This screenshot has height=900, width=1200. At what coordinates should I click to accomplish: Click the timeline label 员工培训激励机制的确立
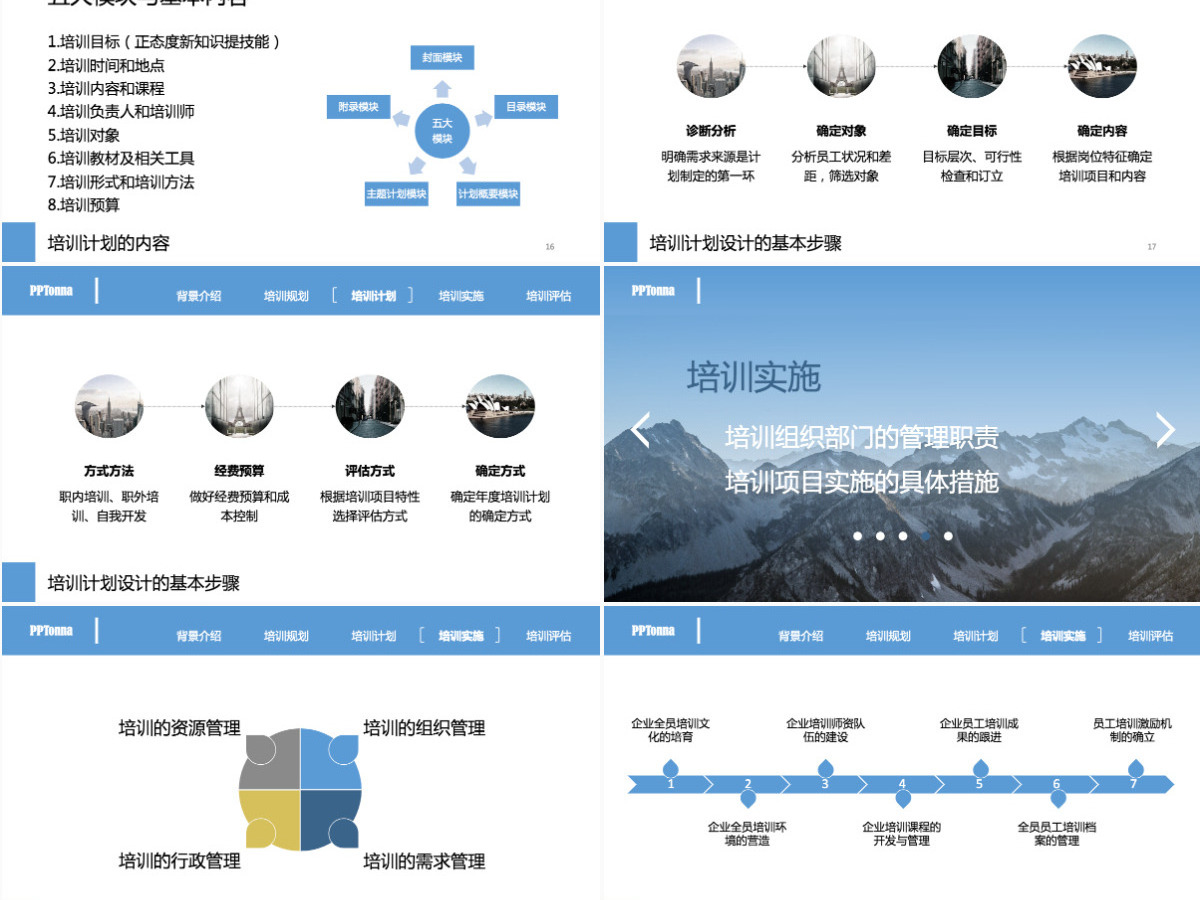coord(1132,730)
